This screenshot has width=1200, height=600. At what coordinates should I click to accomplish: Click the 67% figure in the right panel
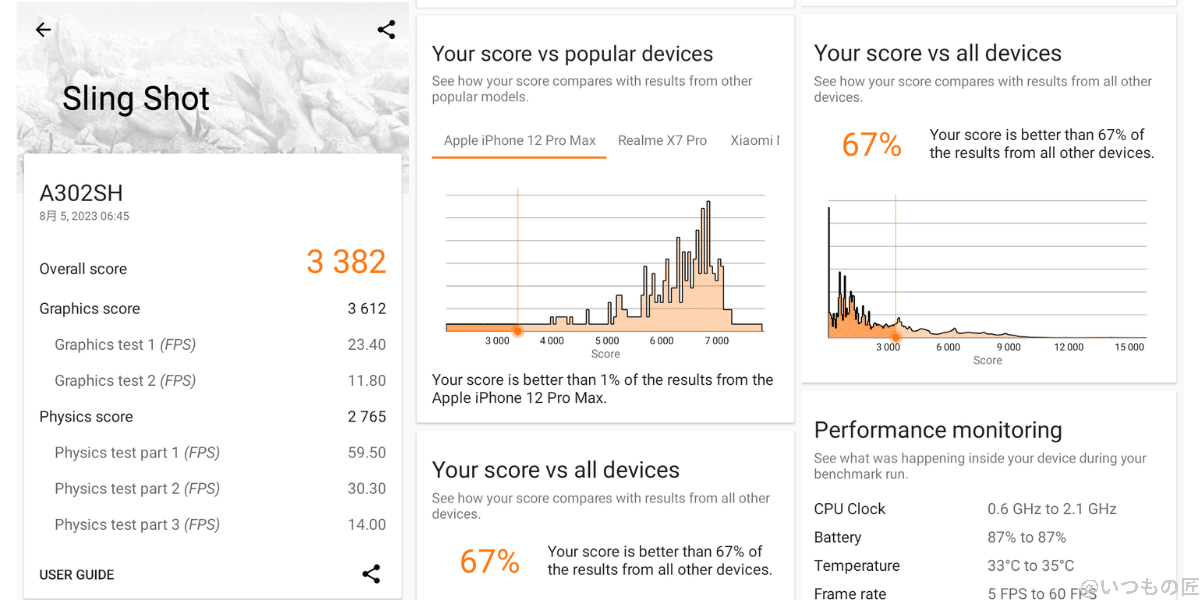tap(871, 144)
